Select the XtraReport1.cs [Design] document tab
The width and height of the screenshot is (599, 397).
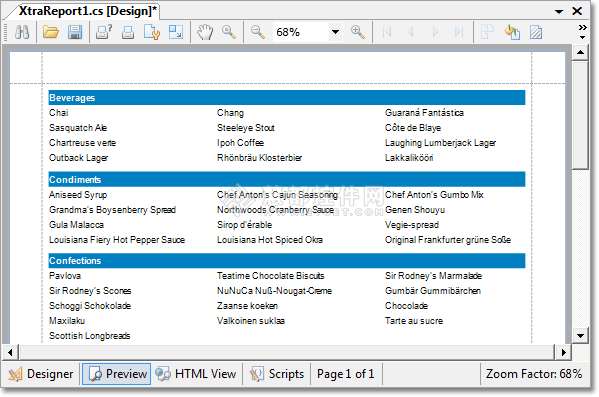pos(87,11)
